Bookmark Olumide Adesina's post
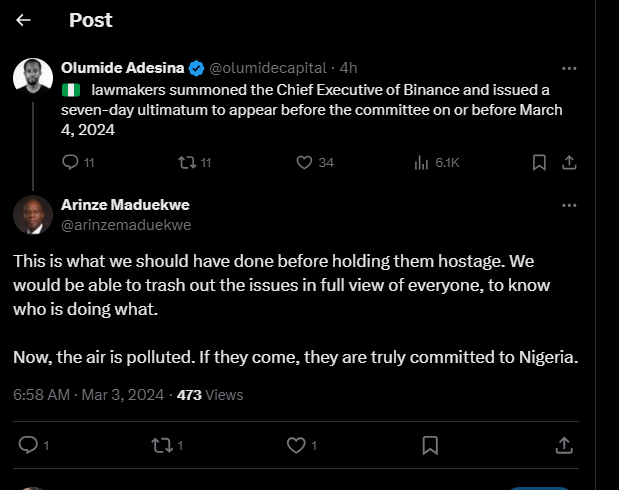619x490 pixels. click(x=538, y=162)
